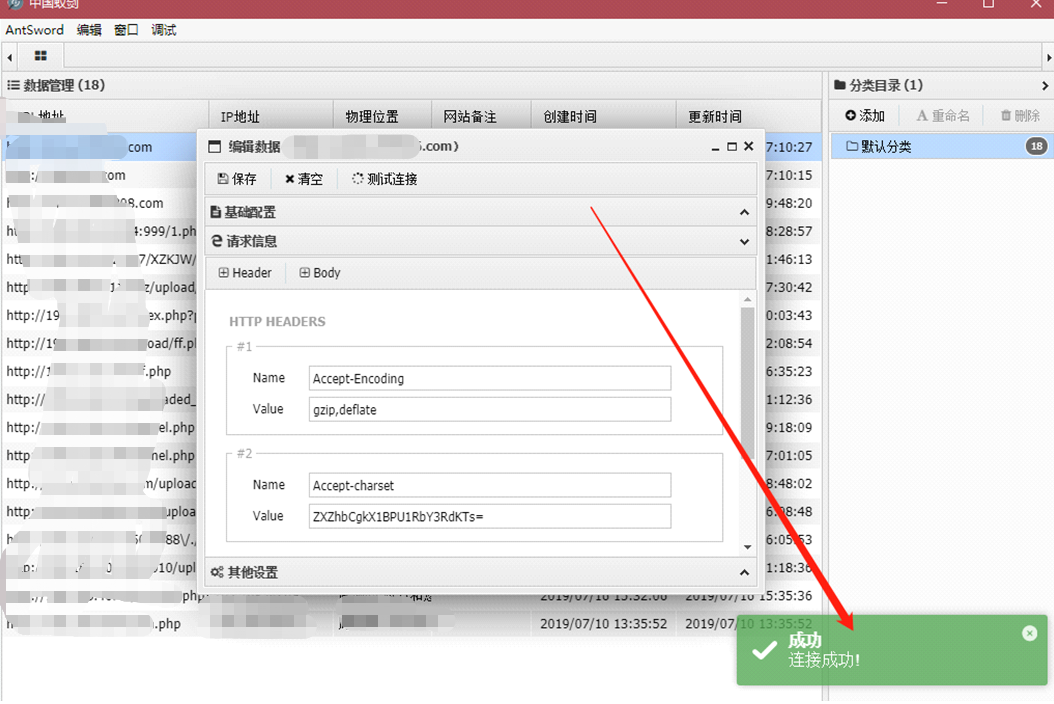
Task: Click the grid home tab icon
Action: coord(41,56)
